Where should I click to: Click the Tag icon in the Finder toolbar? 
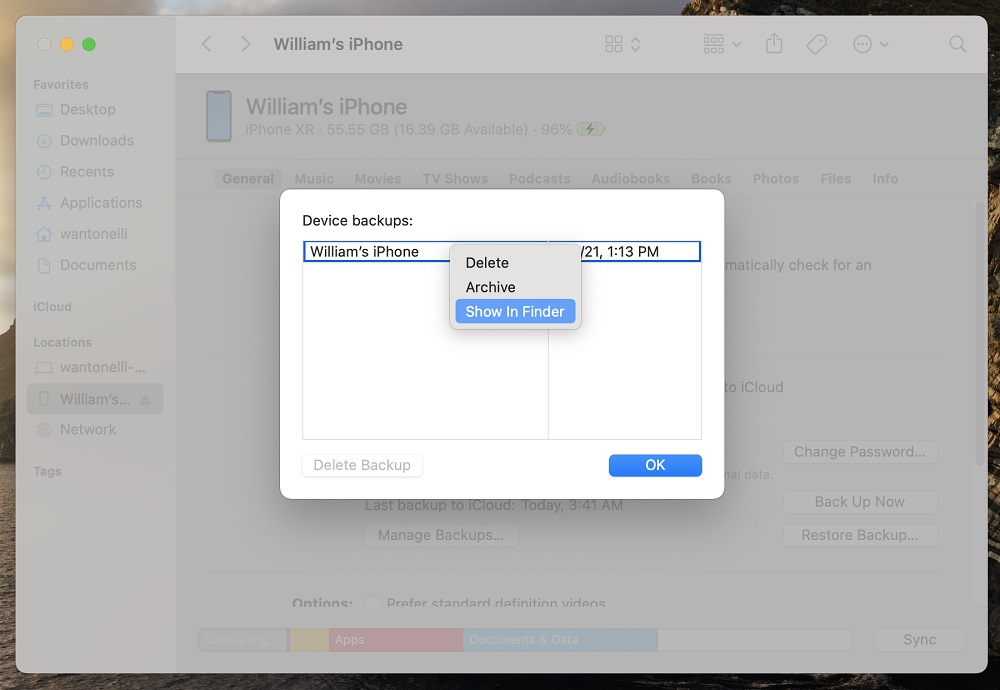(x=816, y=44)
